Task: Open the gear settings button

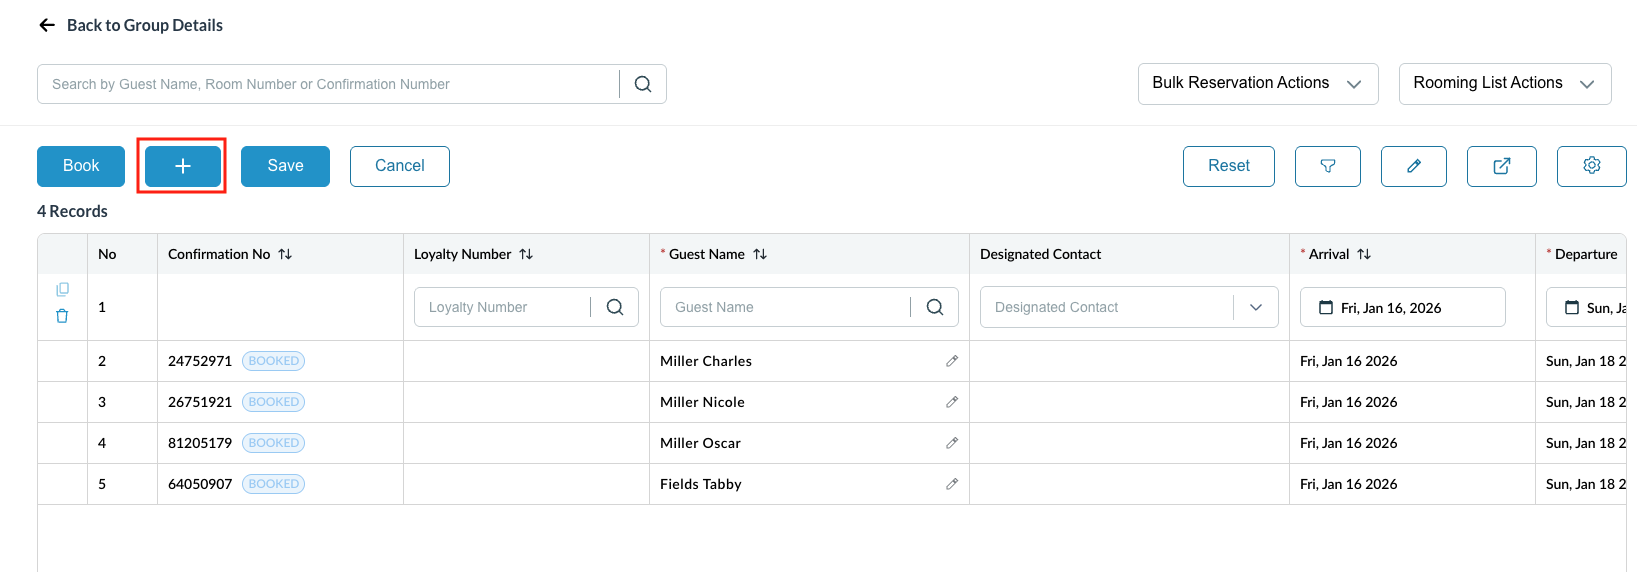Action: [x=1591, y=166]
